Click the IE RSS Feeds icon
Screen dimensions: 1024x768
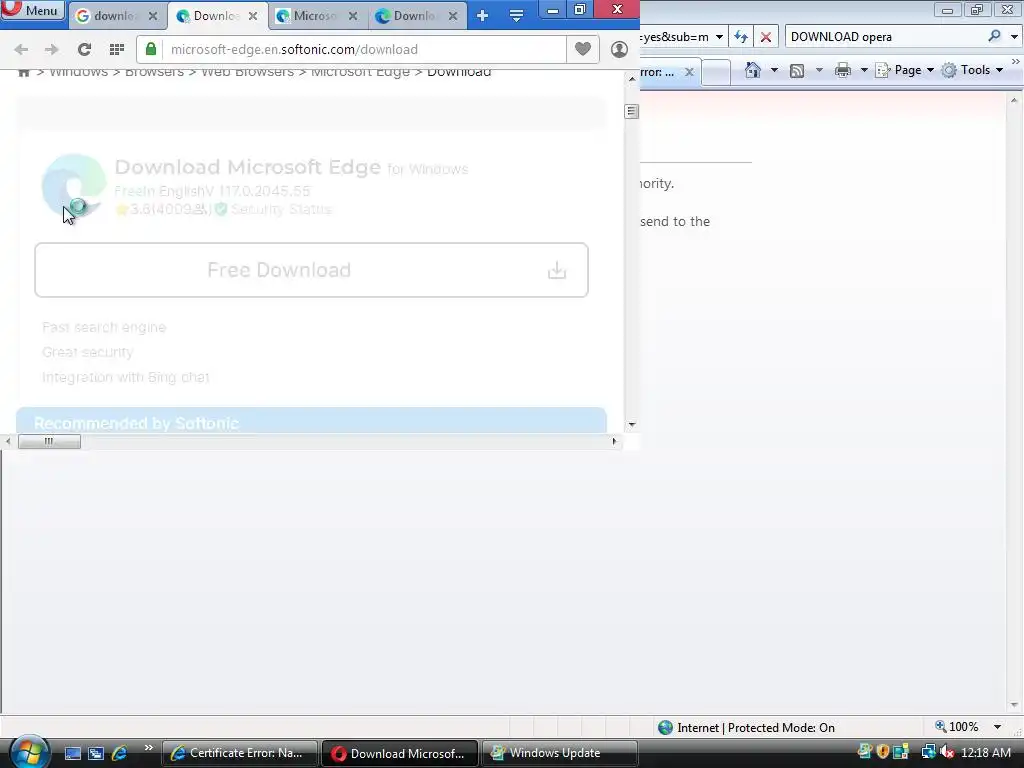797,71
